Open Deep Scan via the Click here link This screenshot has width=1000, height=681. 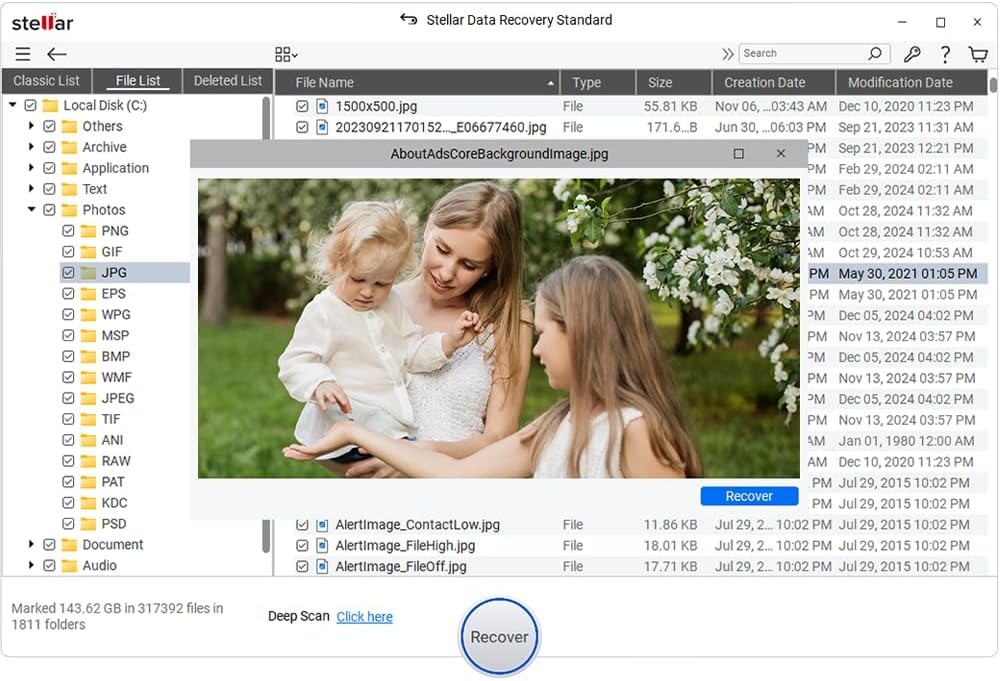(364, 617)
